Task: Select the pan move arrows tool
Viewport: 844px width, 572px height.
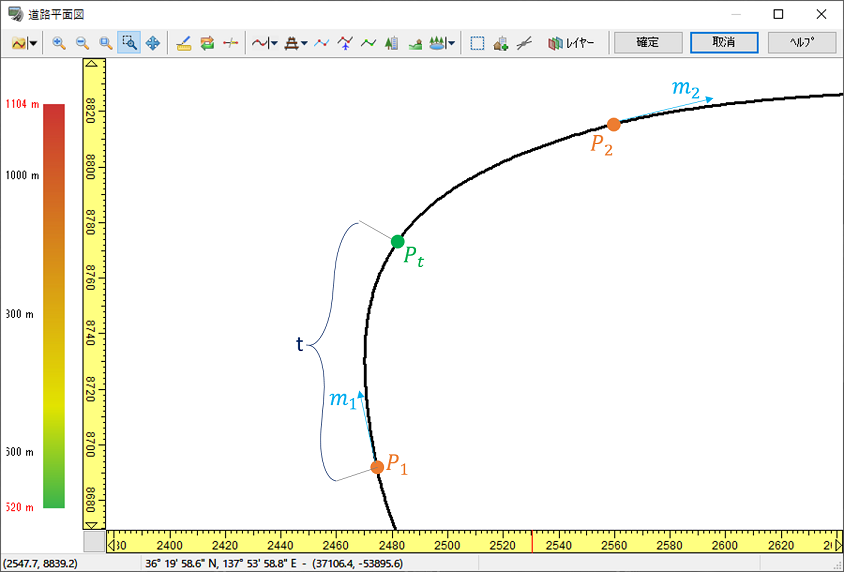Action: tap(153, 43)
